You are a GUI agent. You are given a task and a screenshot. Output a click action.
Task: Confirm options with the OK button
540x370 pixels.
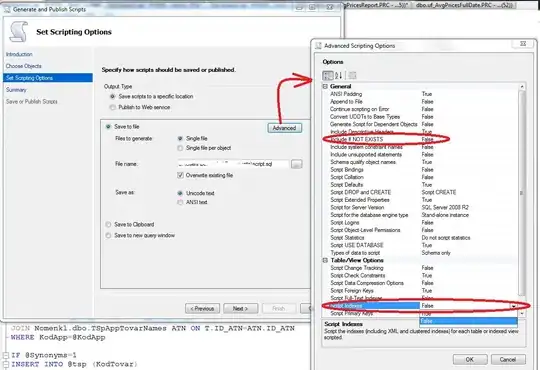[x=470, y=359]
